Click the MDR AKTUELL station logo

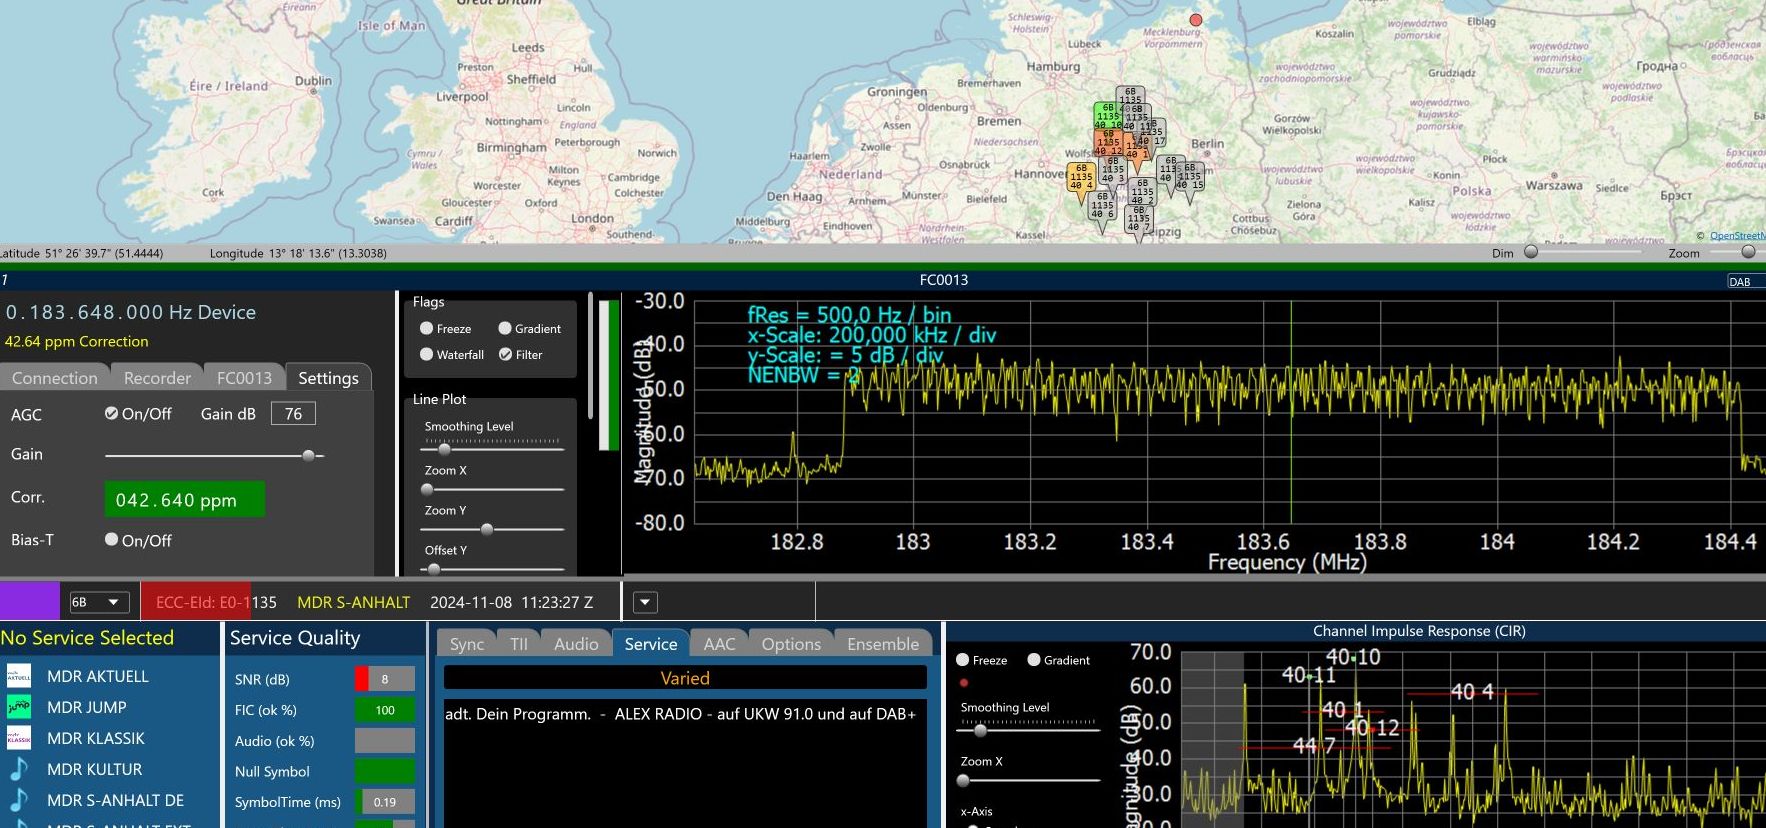tap(19, 676)
